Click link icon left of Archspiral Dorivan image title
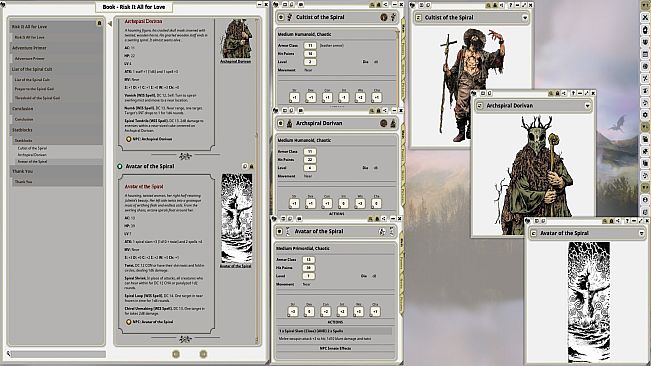 click(x=480, y=106)
